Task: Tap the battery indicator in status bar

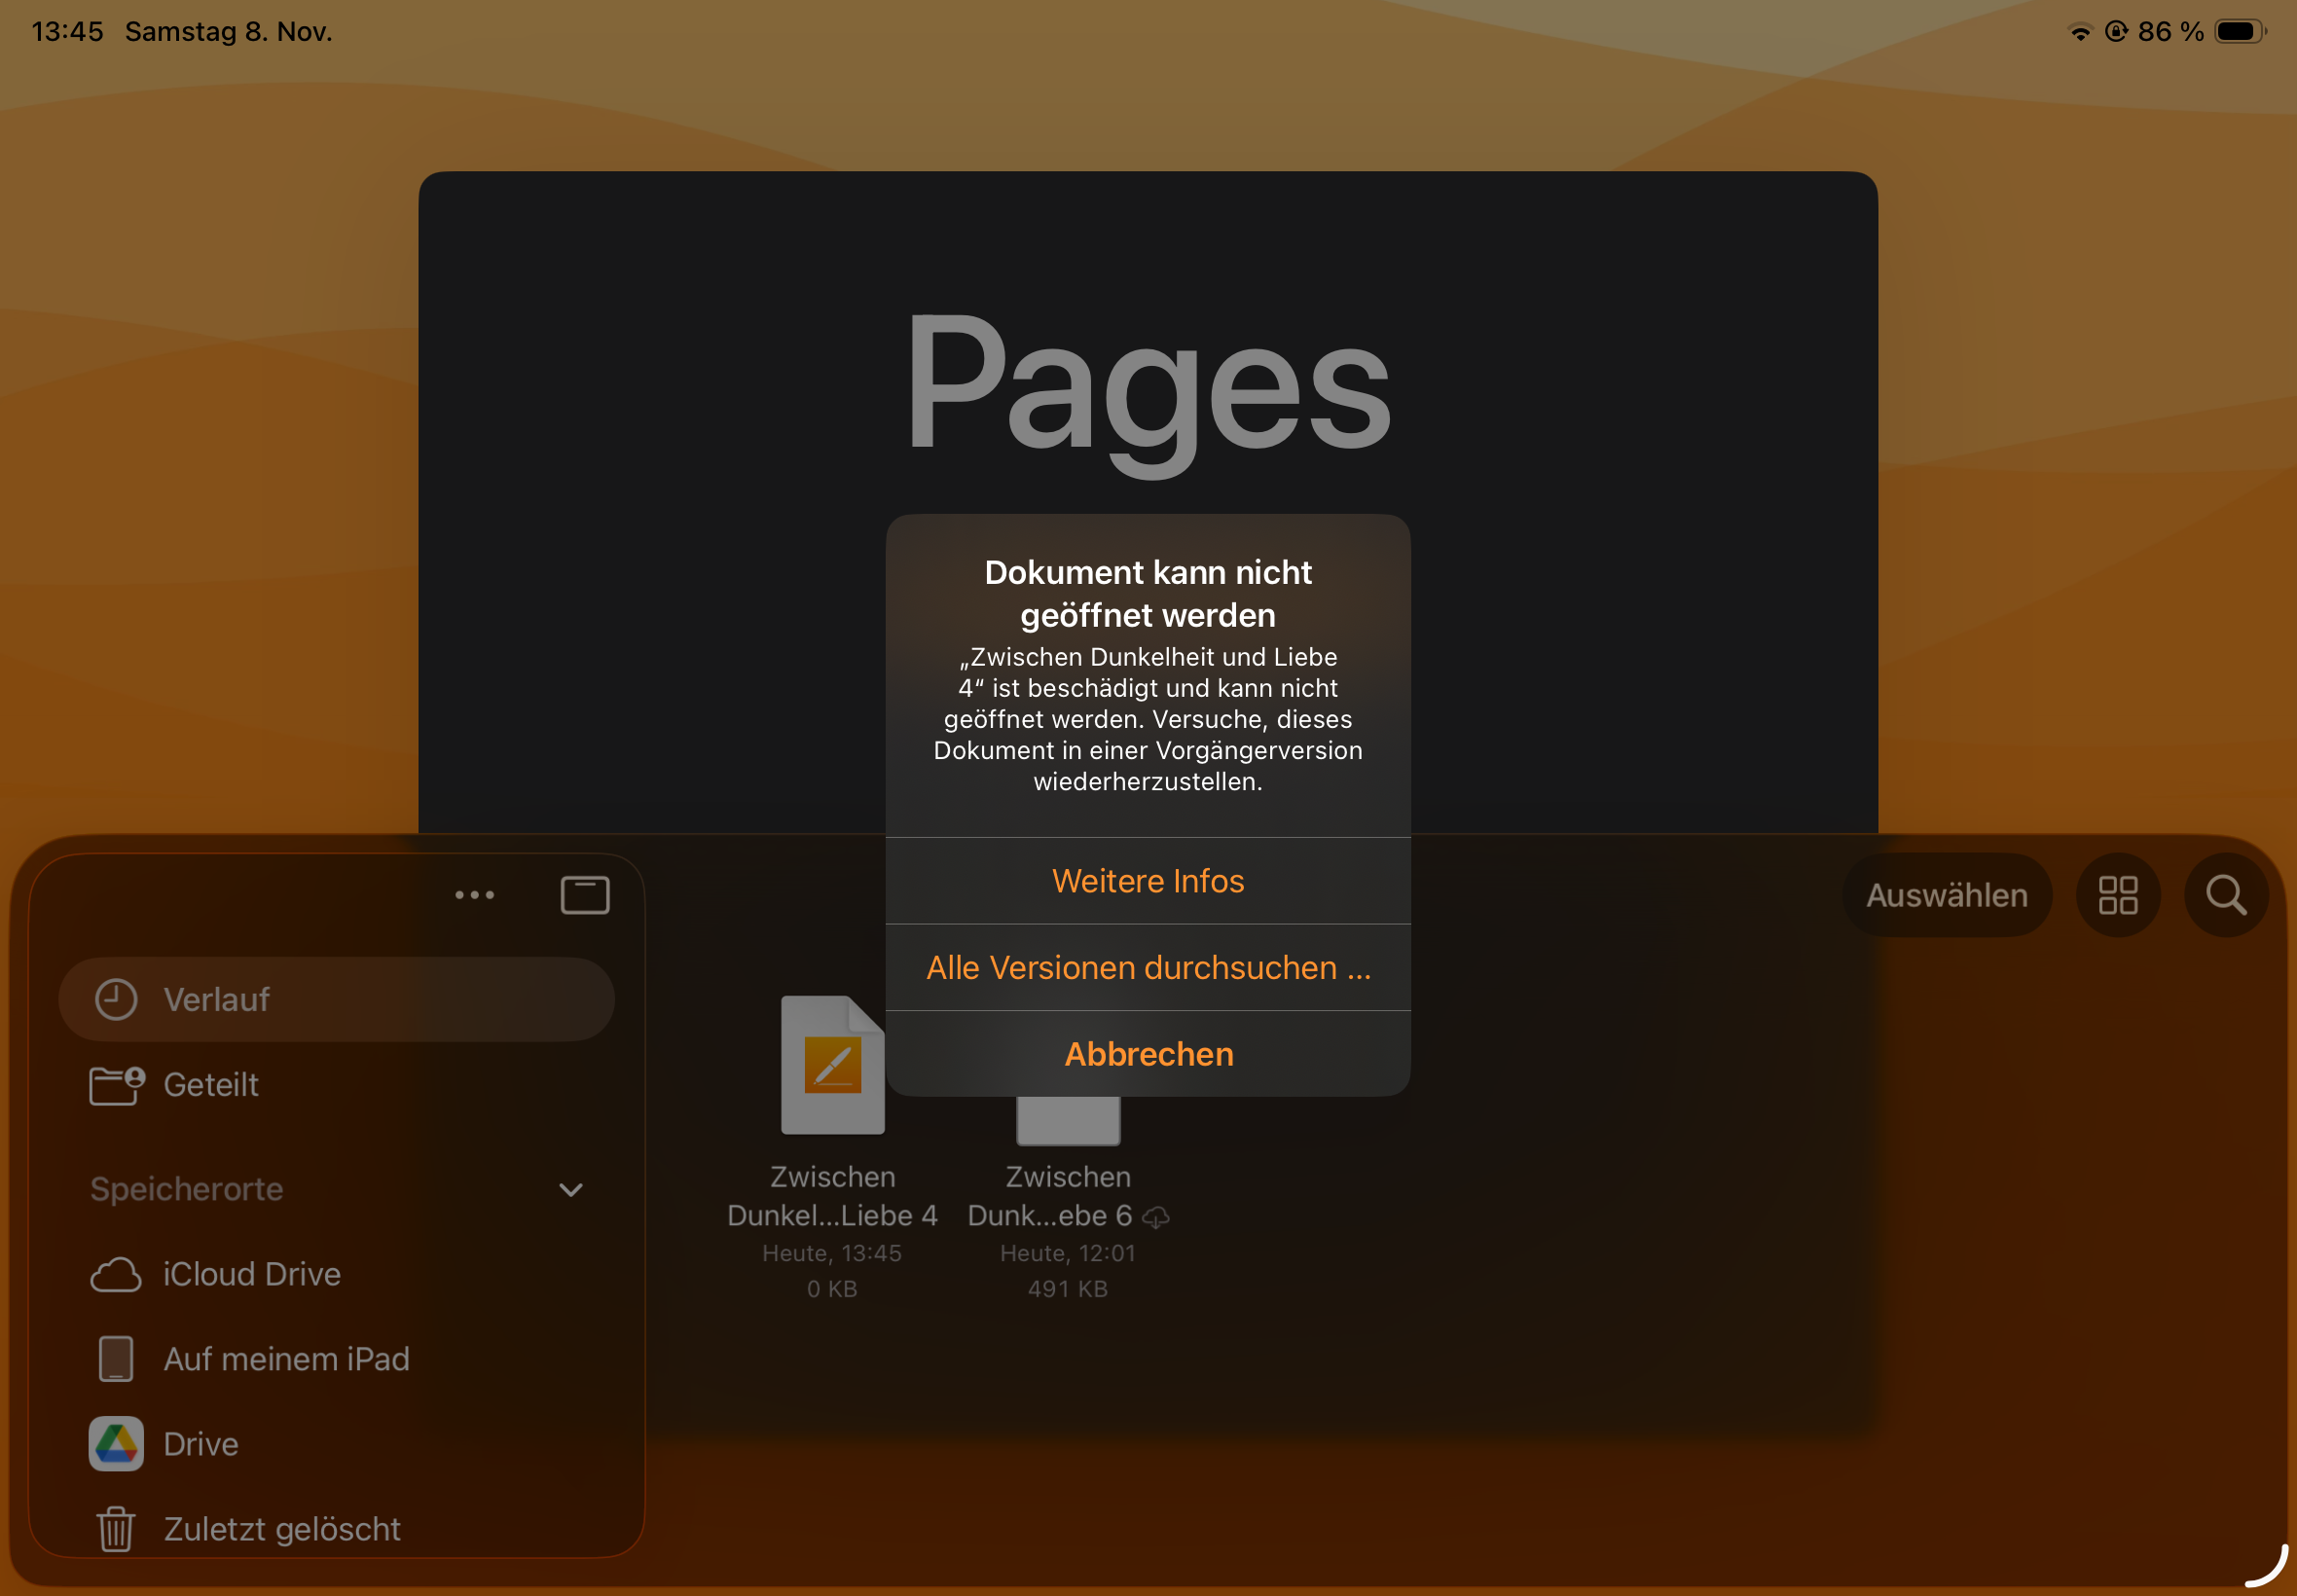Action: click(2239, 31)
